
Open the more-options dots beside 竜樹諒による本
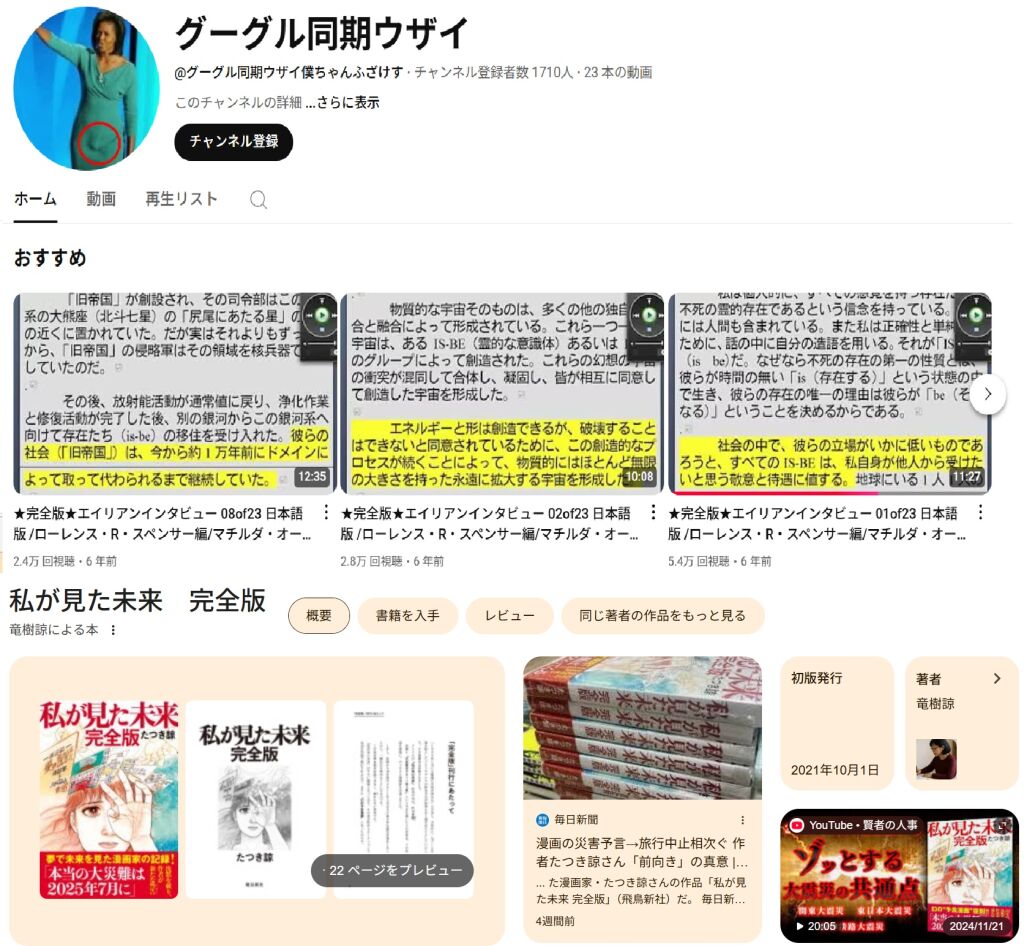(113, 630)
